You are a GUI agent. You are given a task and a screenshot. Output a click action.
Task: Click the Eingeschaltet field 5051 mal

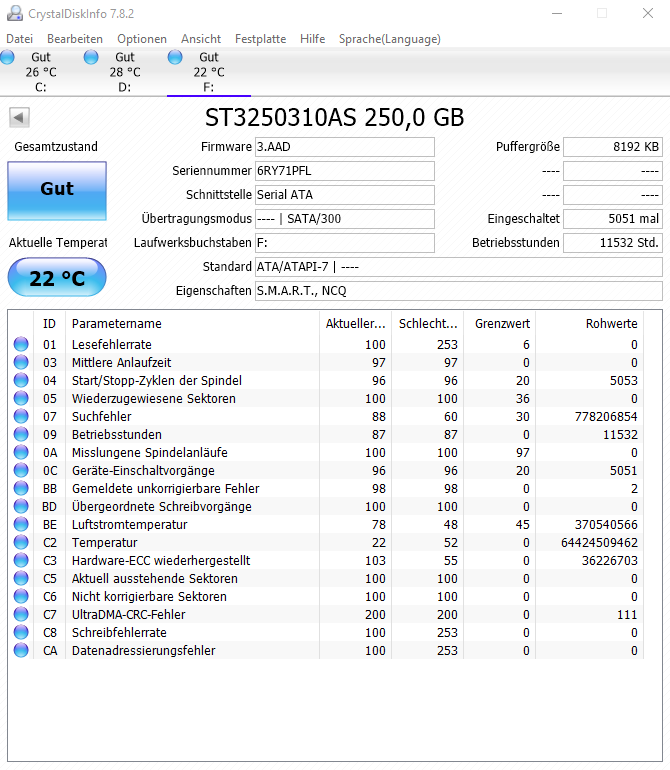click(x=613, y=219)
